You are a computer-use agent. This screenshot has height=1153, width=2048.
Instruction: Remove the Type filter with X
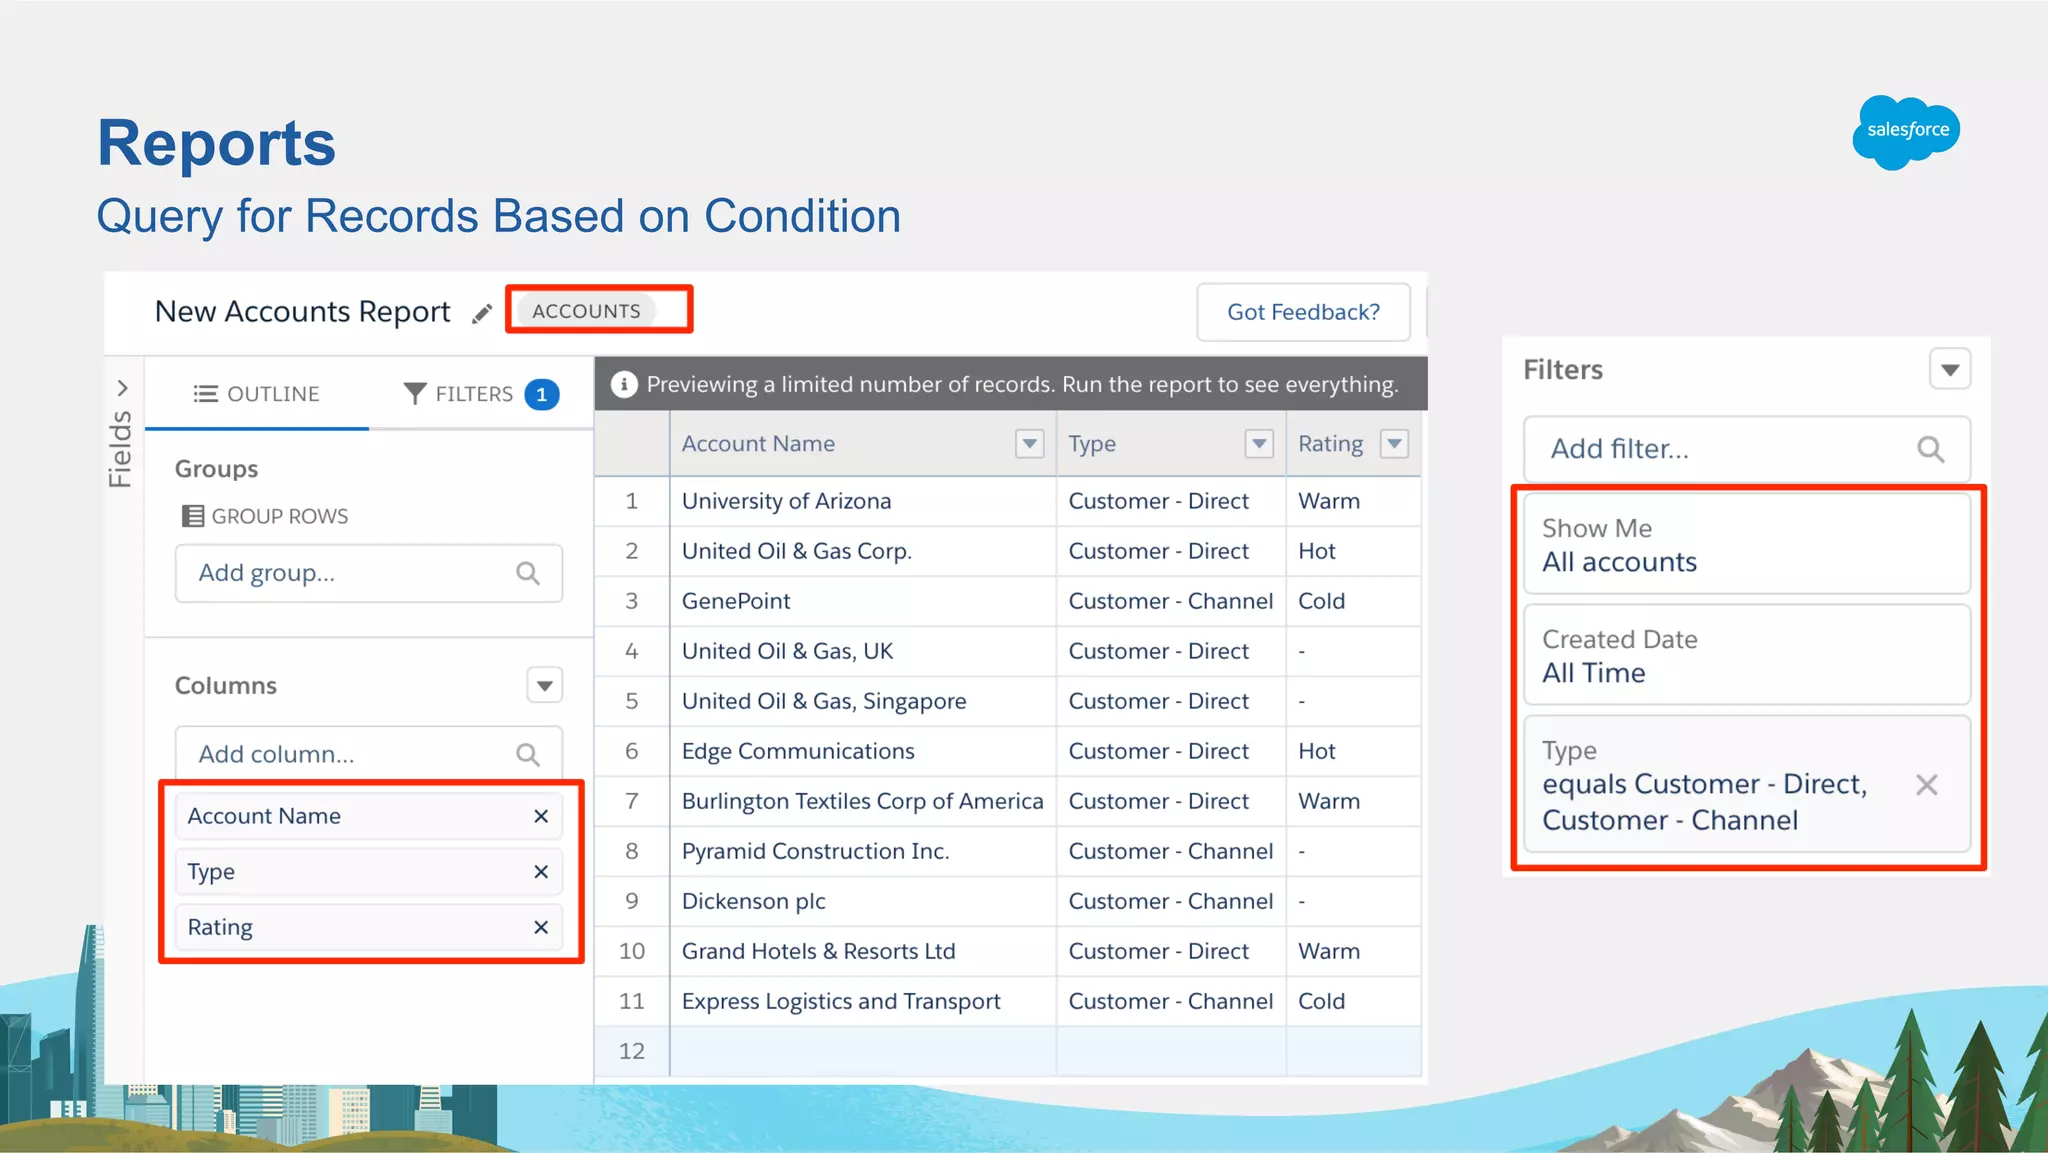[1927, 785]
